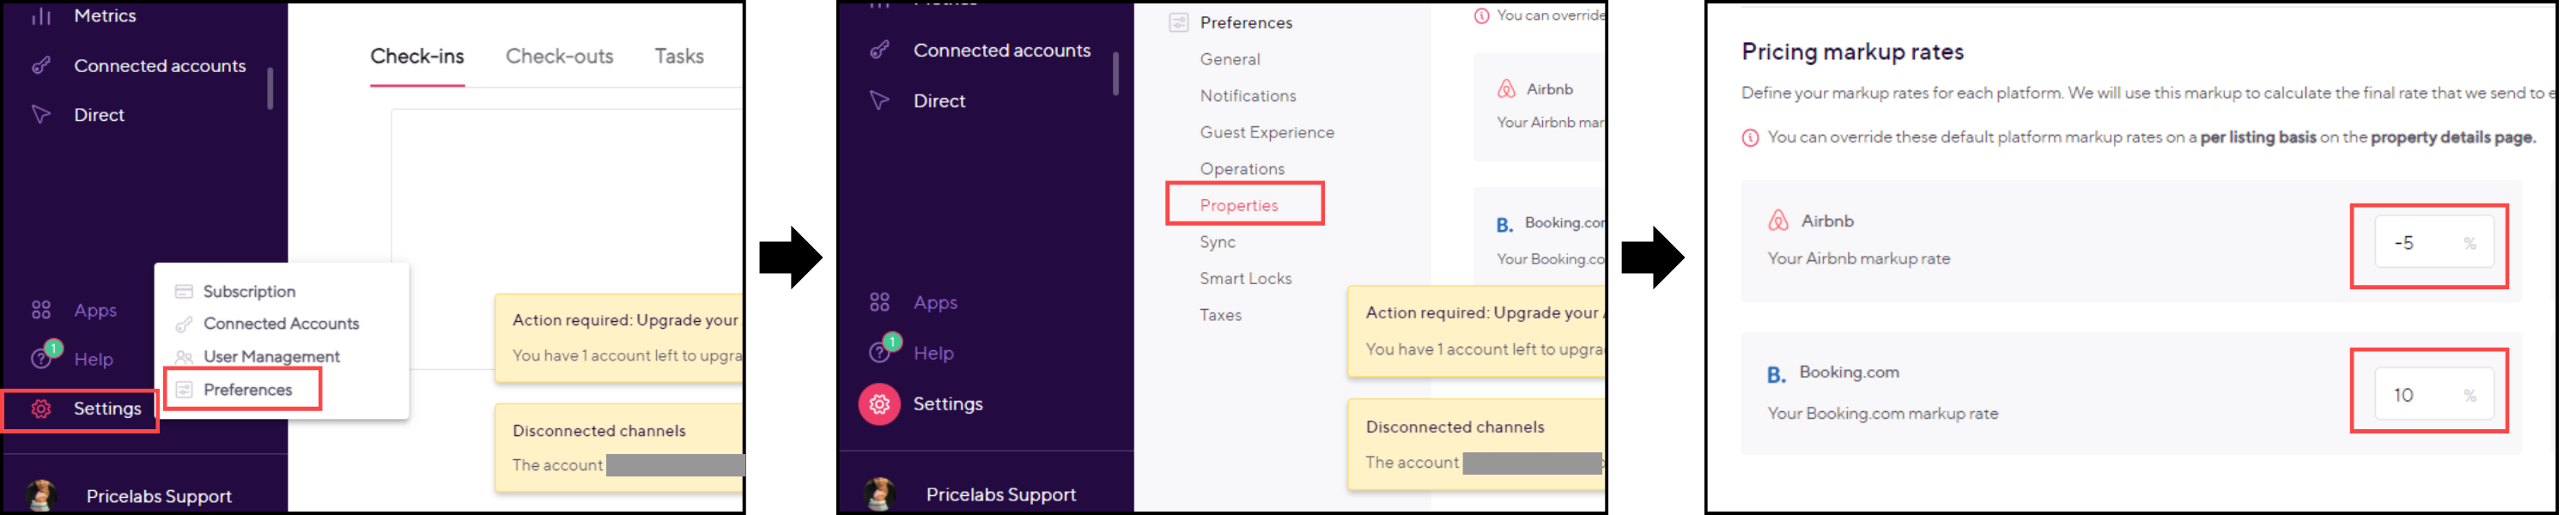Click the Pricelabs Support name in the left panel
Screen dimensions: 2576x515
tap(159, 496)
